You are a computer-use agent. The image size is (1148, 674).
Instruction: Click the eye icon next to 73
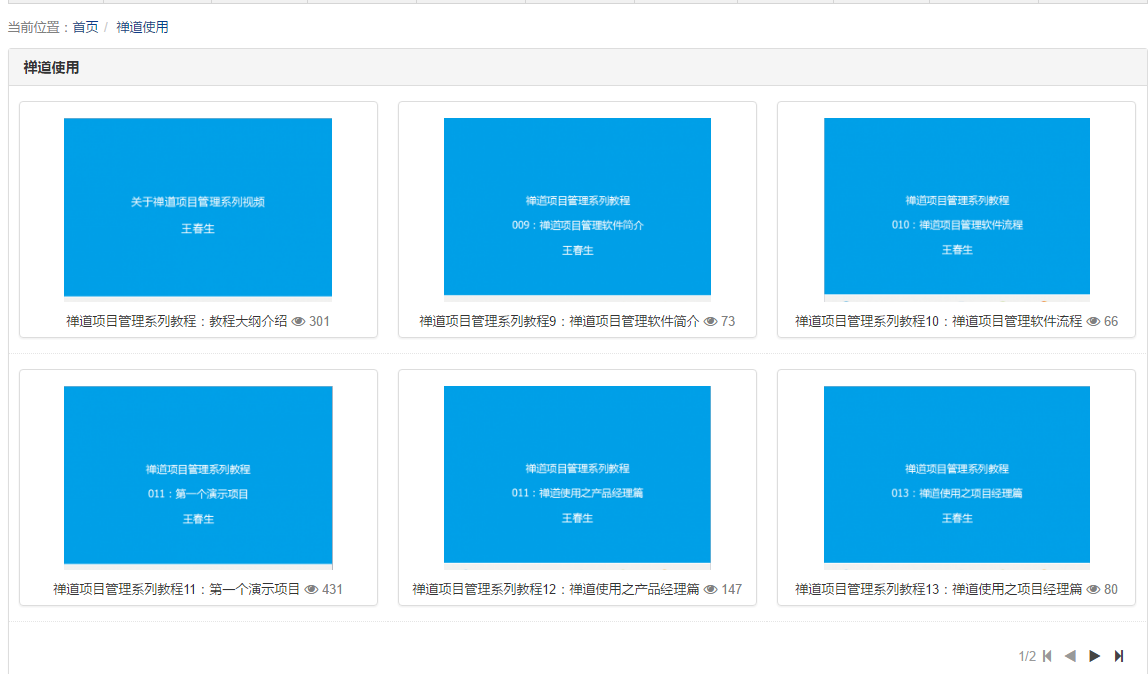pos(710,322)
